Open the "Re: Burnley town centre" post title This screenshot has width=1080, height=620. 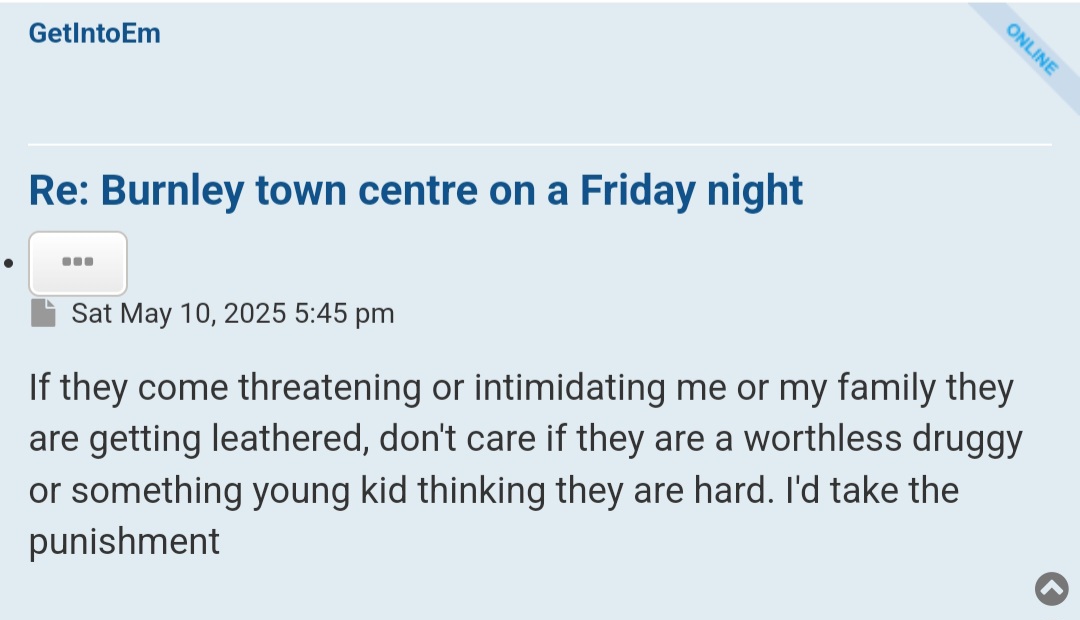415,190
